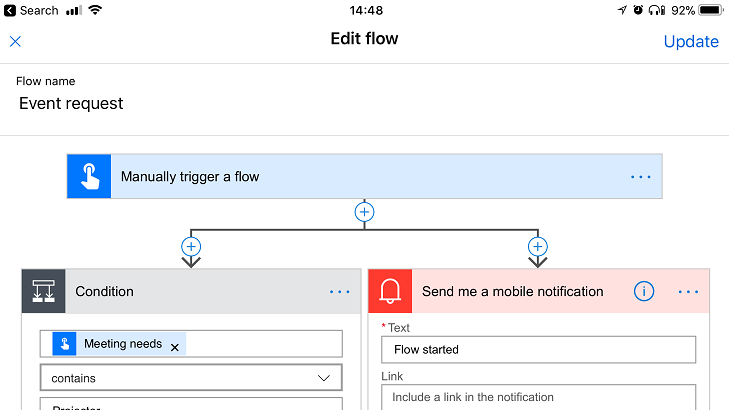Return to Search app via back link
This screenshot has height=410, width=729.
[x=32, y=10]
